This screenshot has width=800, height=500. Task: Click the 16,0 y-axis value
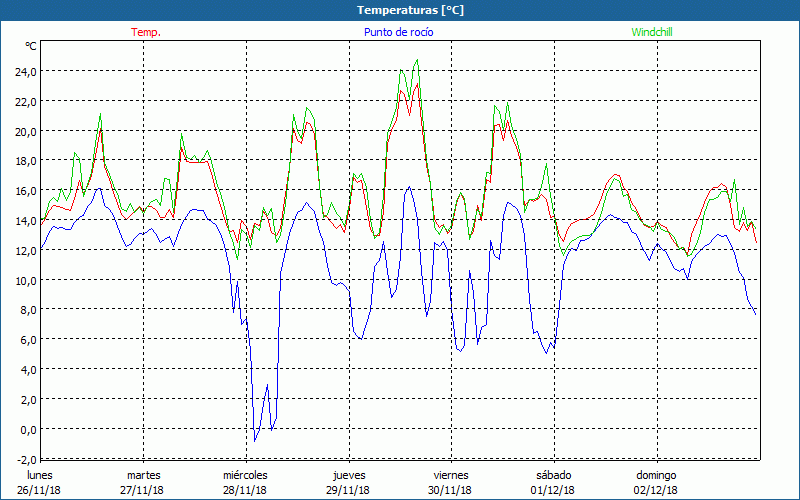click(26, 191)
